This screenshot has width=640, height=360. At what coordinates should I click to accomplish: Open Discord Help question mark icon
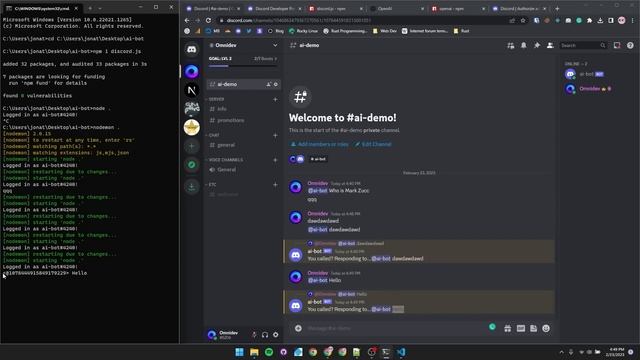630,46
